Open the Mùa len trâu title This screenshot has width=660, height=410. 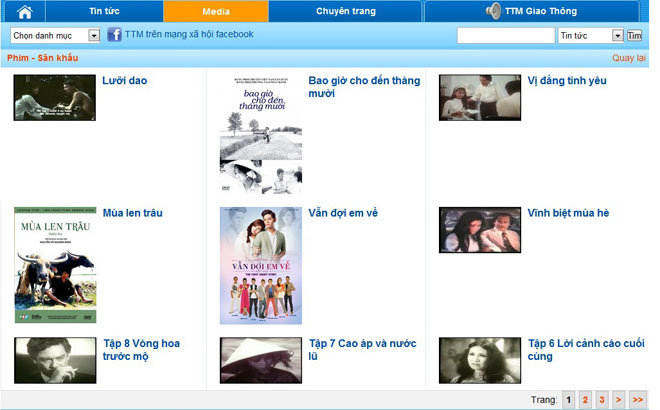133,213
